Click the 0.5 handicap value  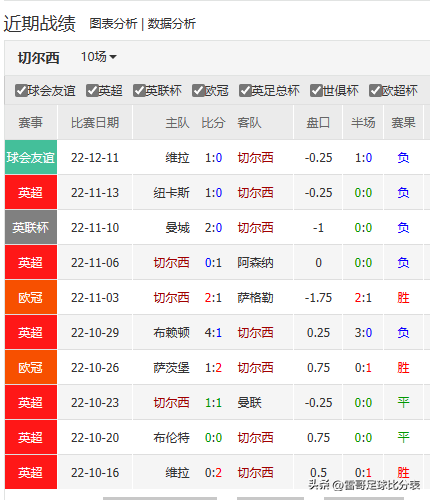(318, 473)
